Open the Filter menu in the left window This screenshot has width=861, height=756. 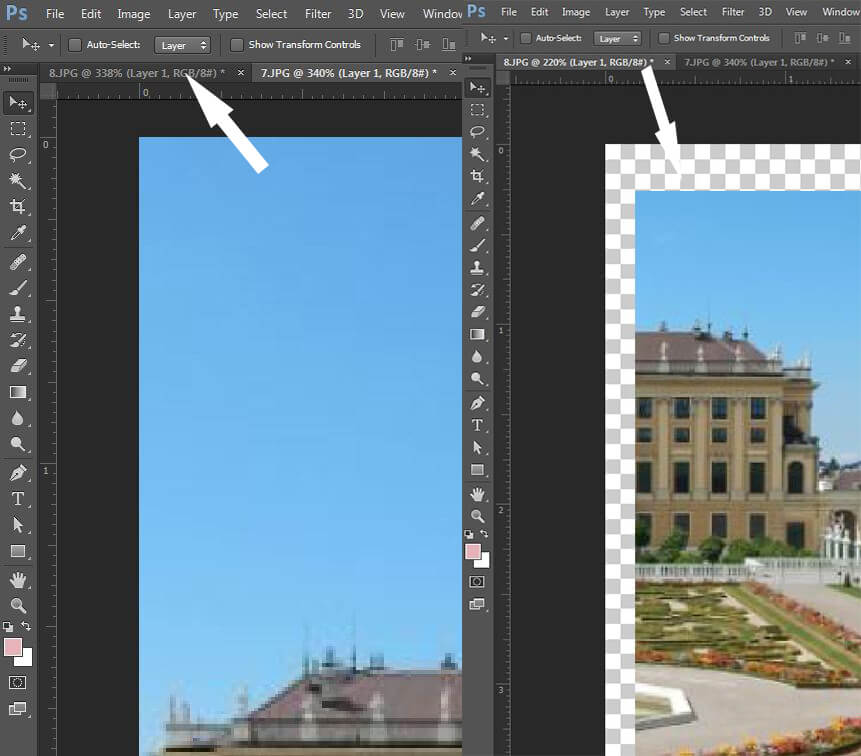pyautogui.click(x=318, y=14)
